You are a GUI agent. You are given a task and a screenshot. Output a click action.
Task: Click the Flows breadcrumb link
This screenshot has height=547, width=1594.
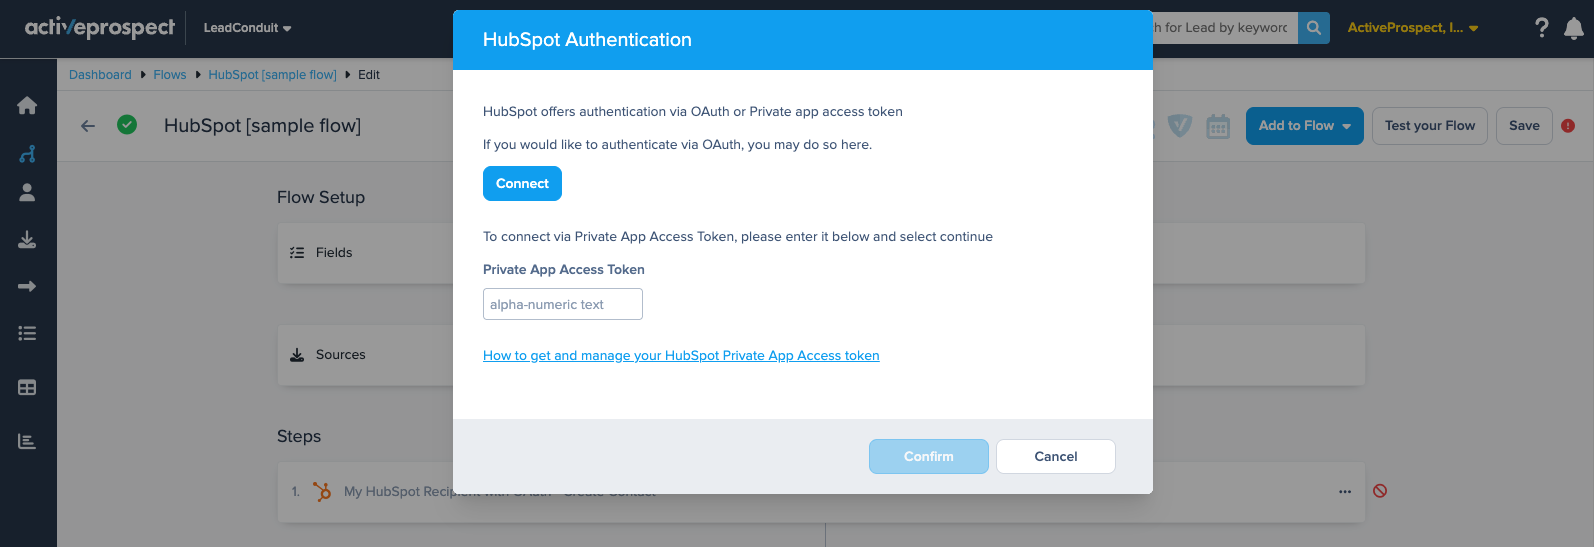tap(169, 75)
